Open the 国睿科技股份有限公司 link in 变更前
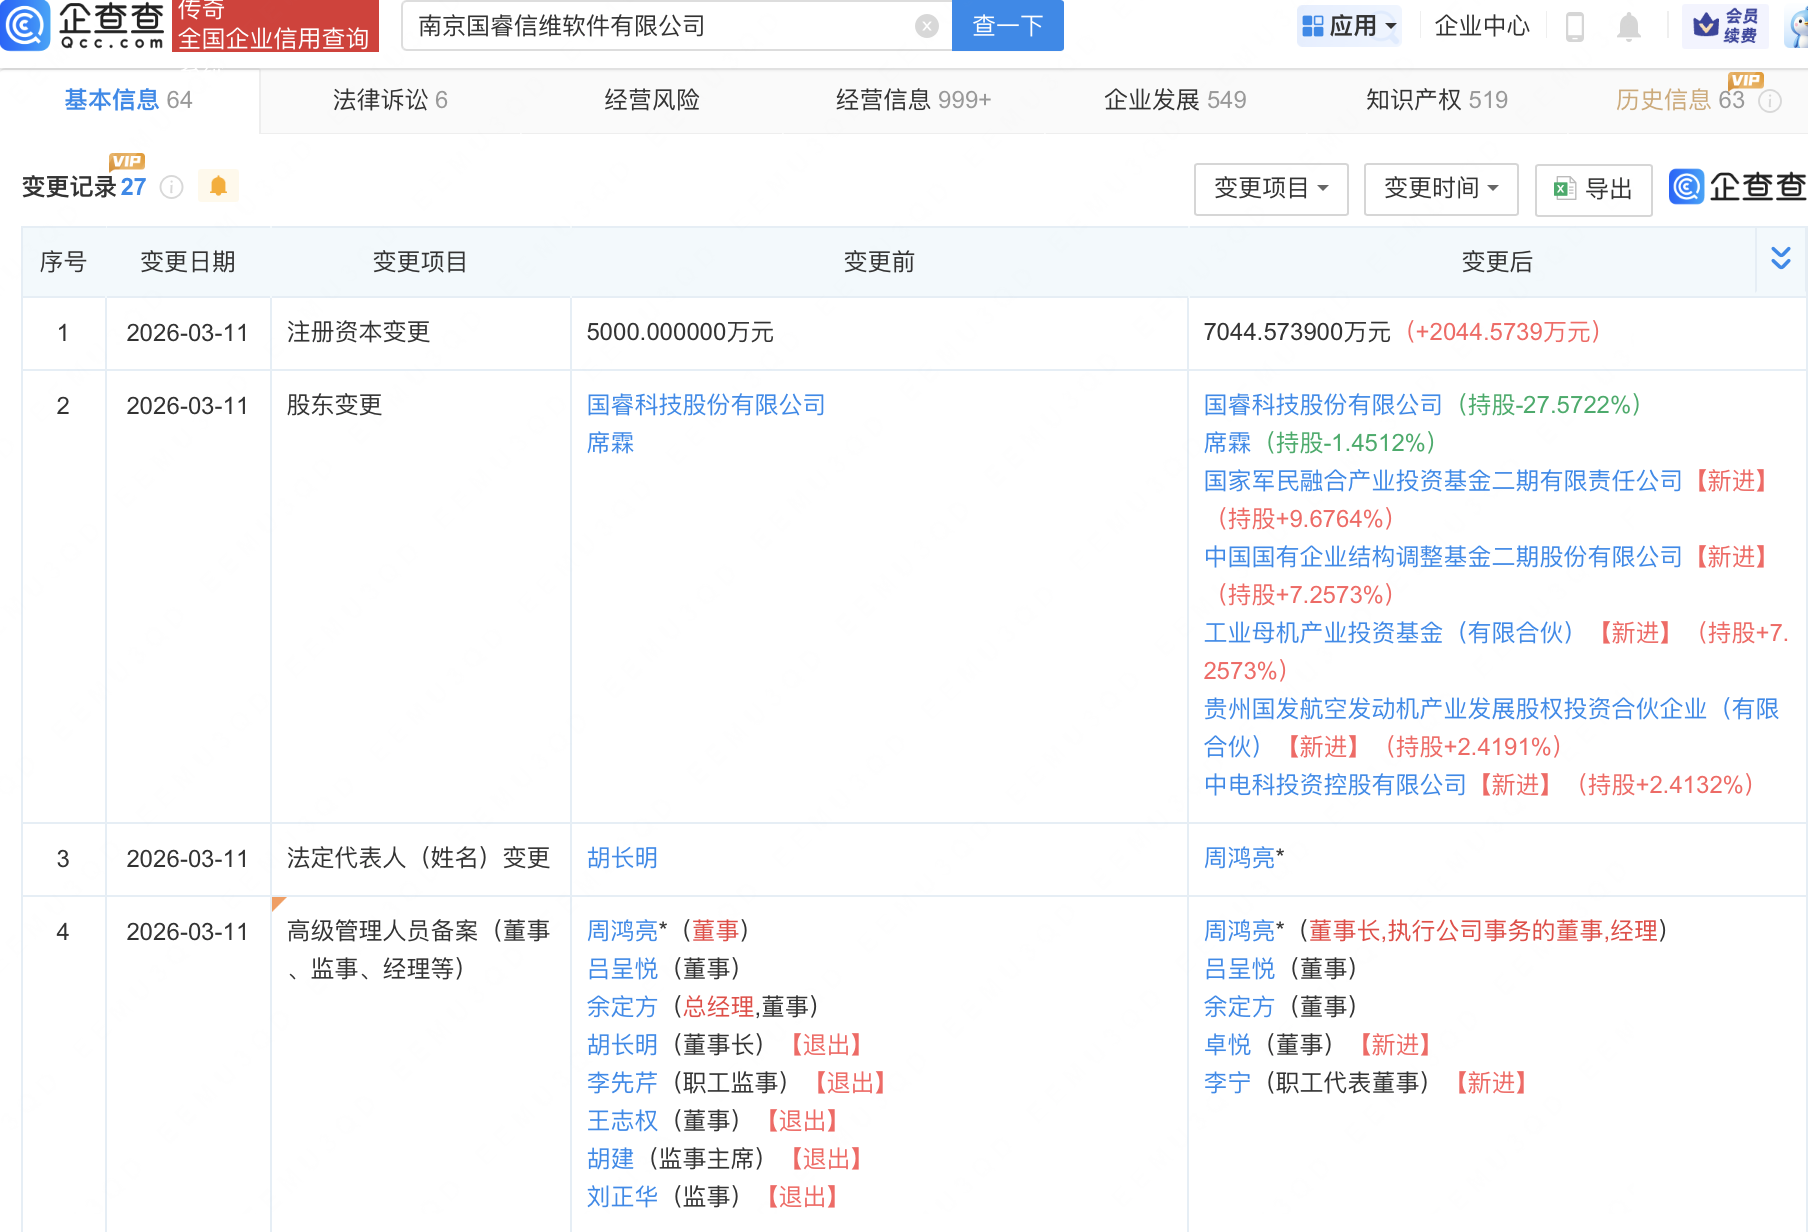 [x=705, y=405]
